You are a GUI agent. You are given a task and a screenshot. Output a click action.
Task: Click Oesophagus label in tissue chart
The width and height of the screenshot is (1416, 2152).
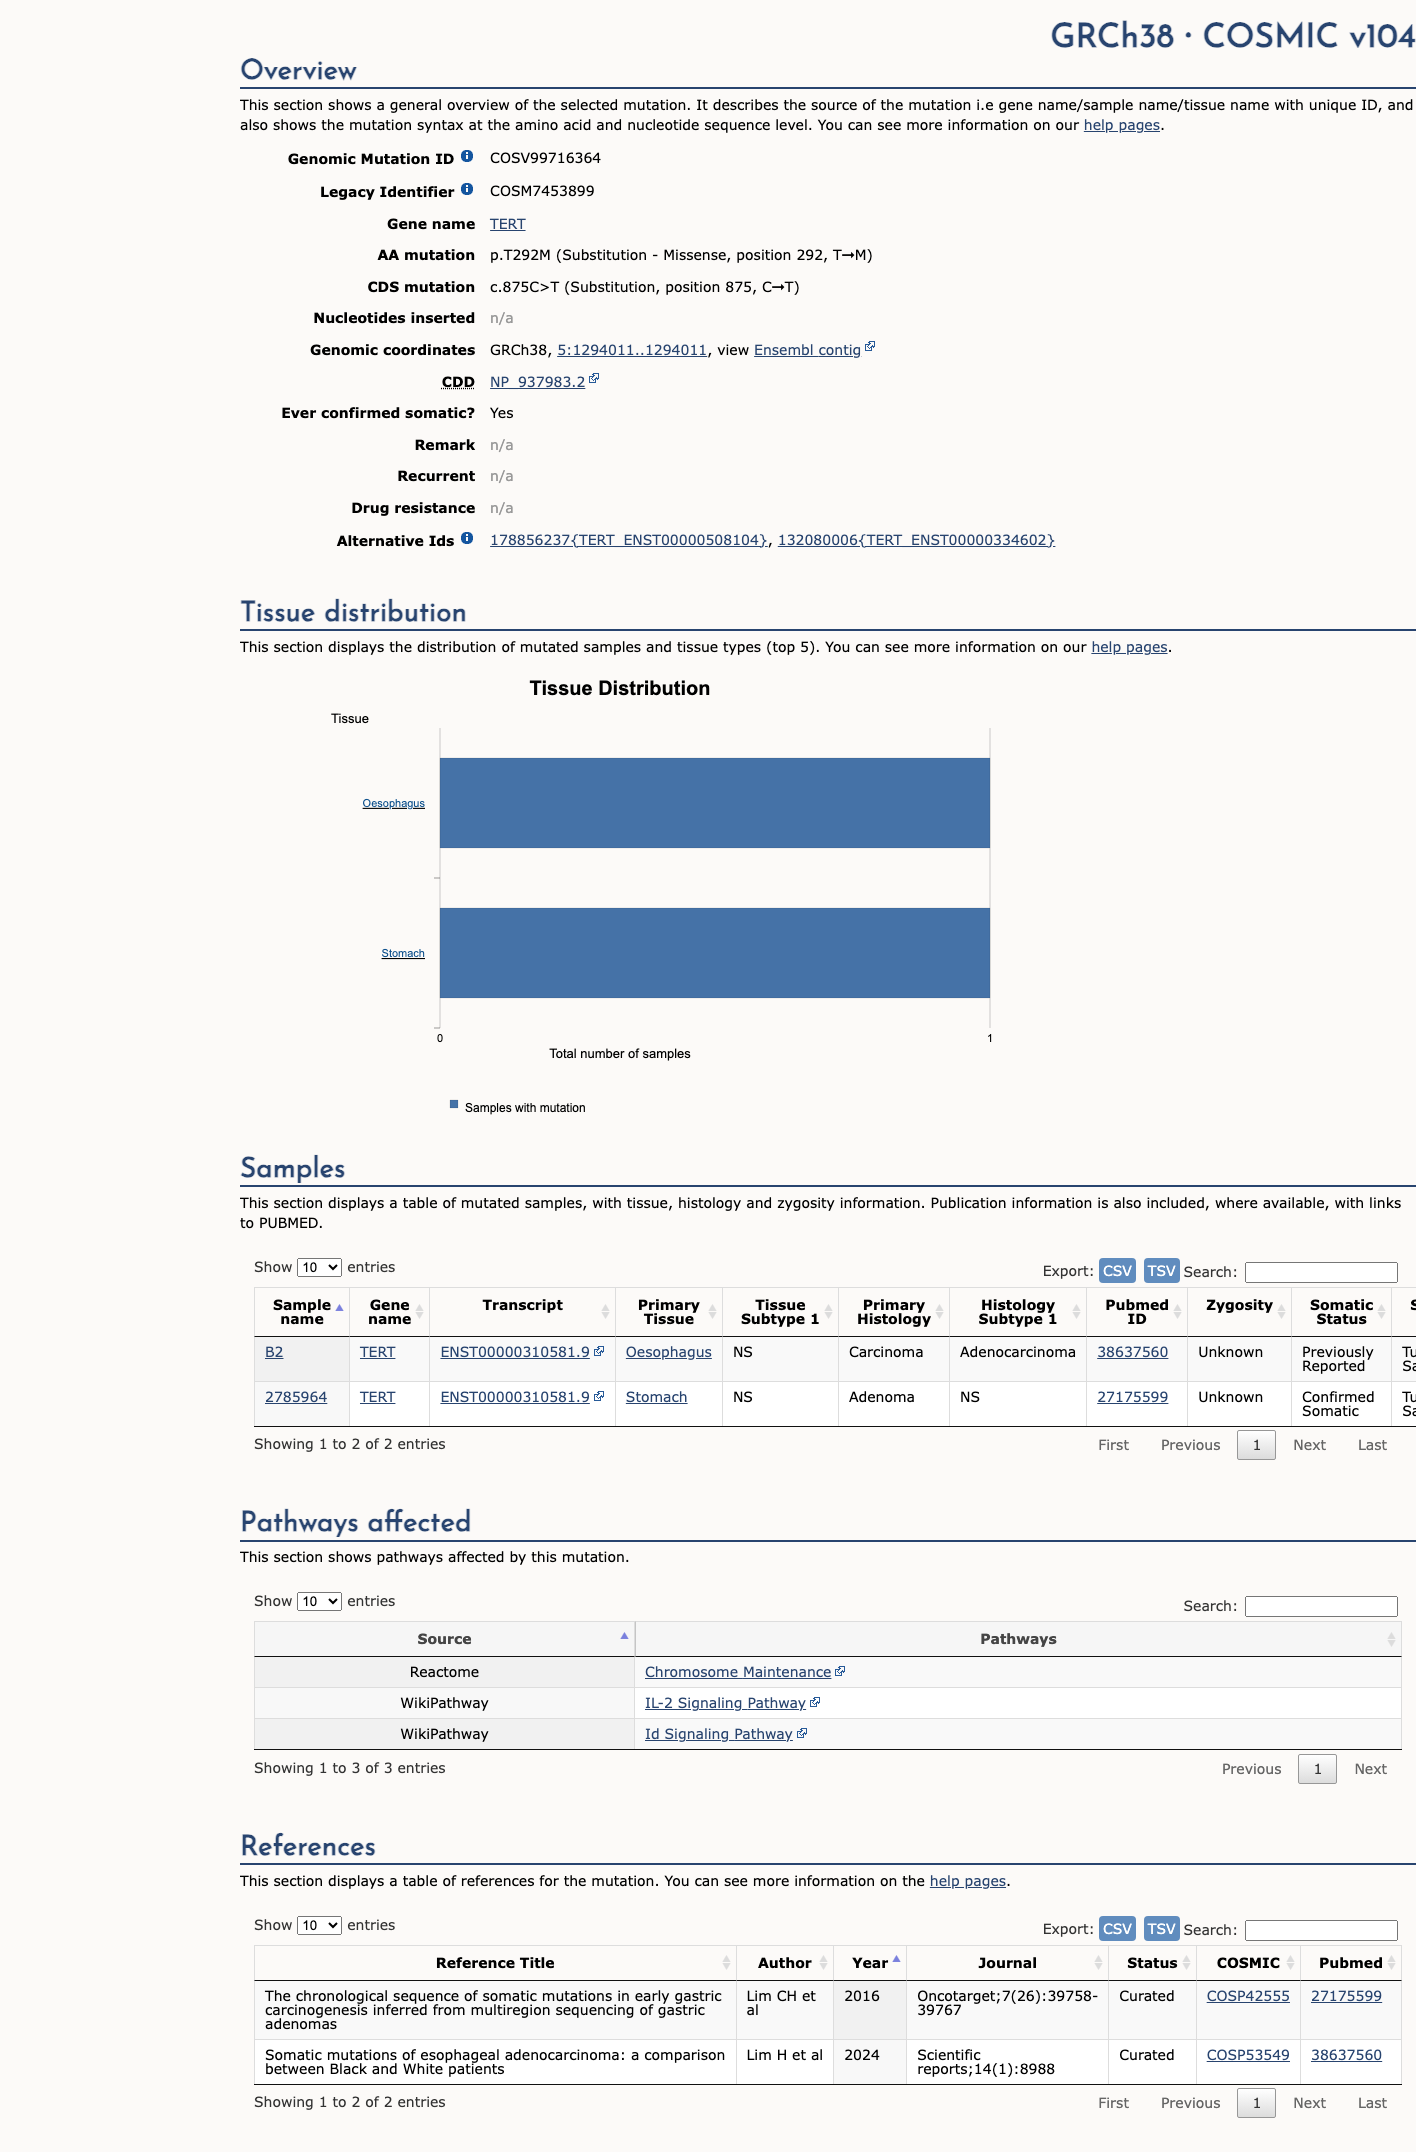(393, 803)
